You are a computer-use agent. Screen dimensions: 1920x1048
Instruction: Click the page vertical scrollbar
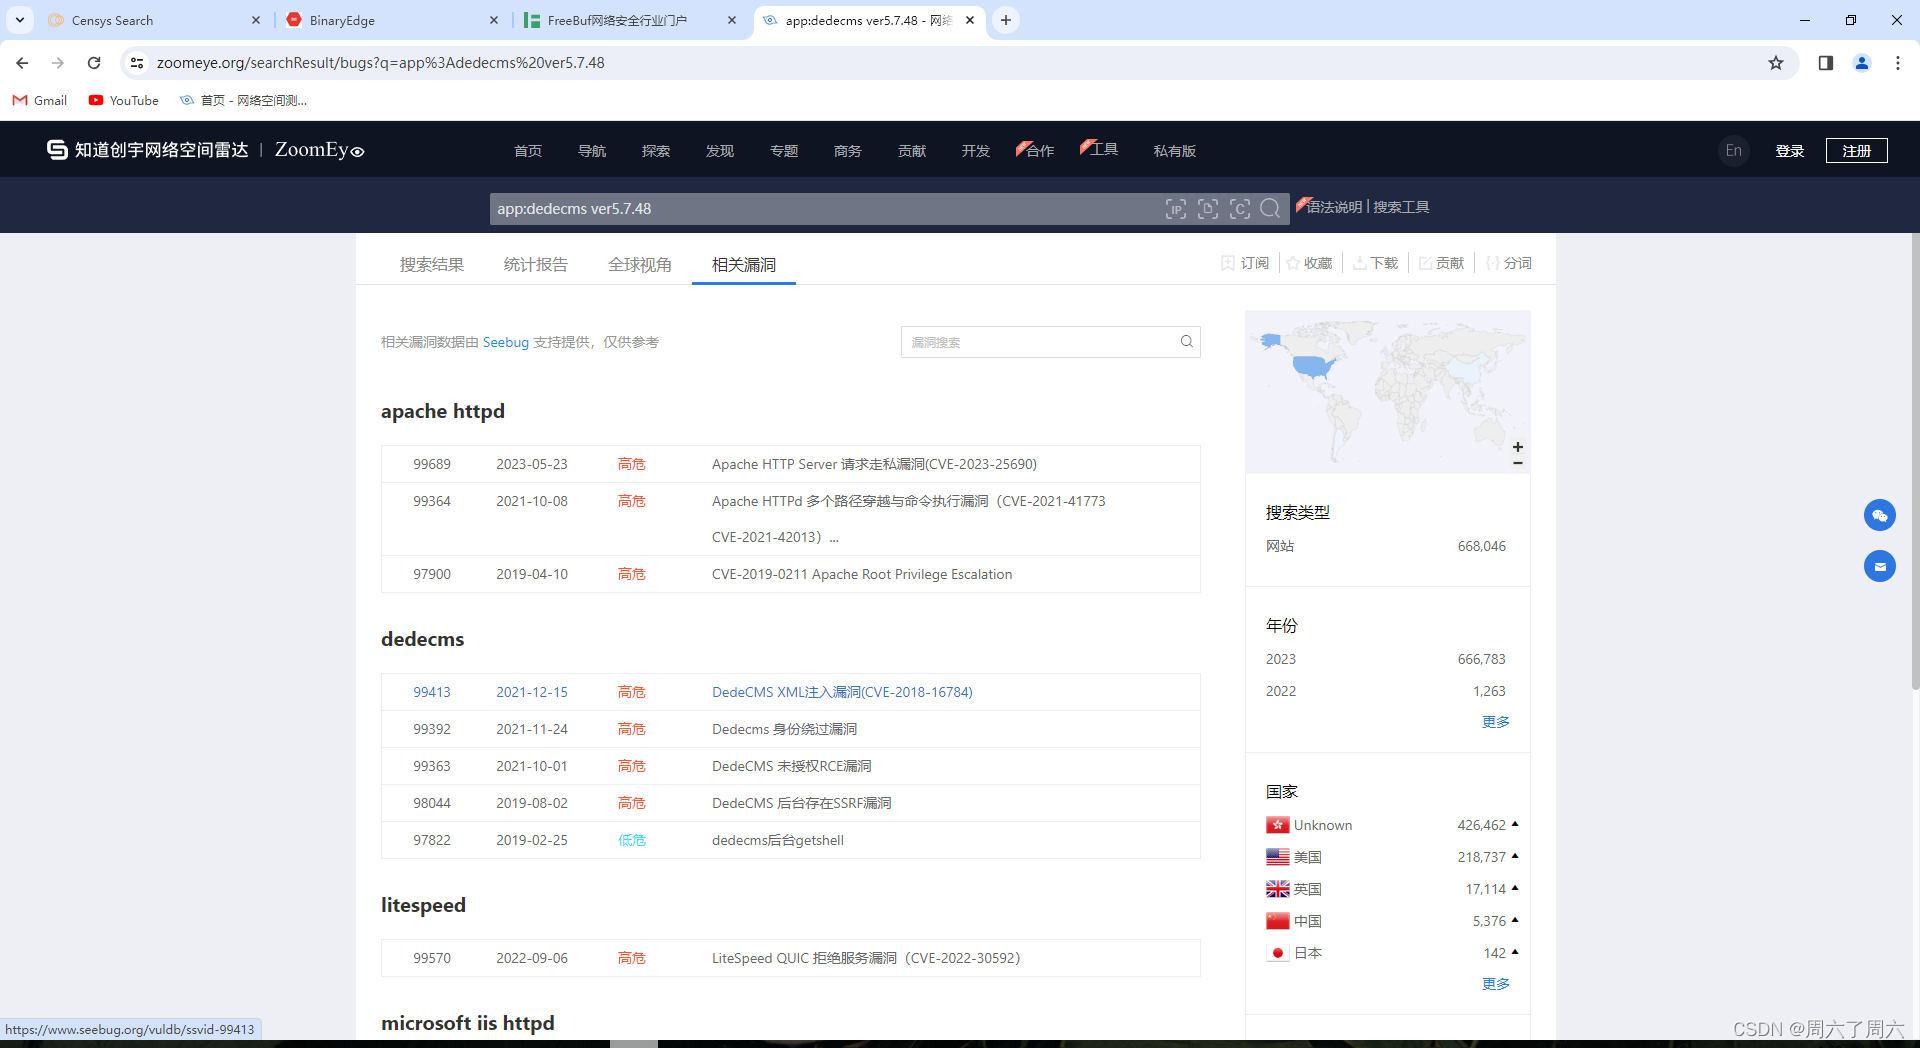[1914, 460]
